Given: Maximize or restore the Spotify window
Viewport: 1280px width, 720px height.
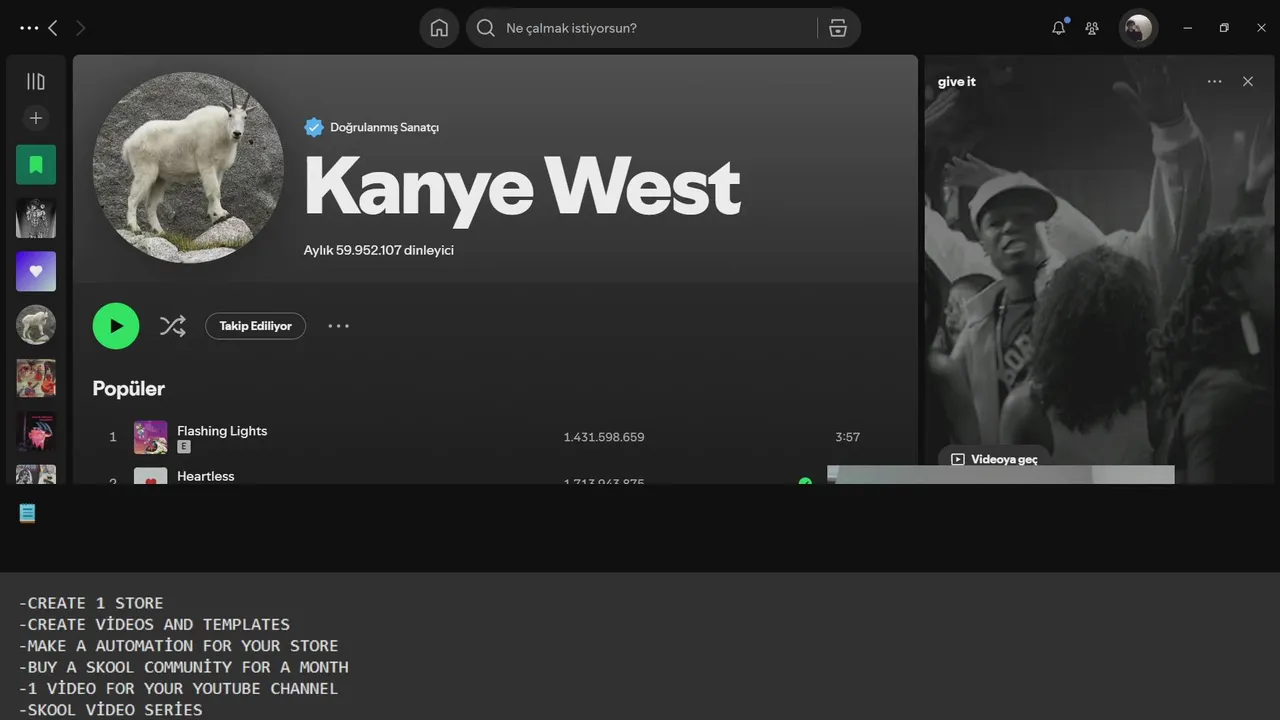Looking at the screenshot, I should (x=1224, y=28).
